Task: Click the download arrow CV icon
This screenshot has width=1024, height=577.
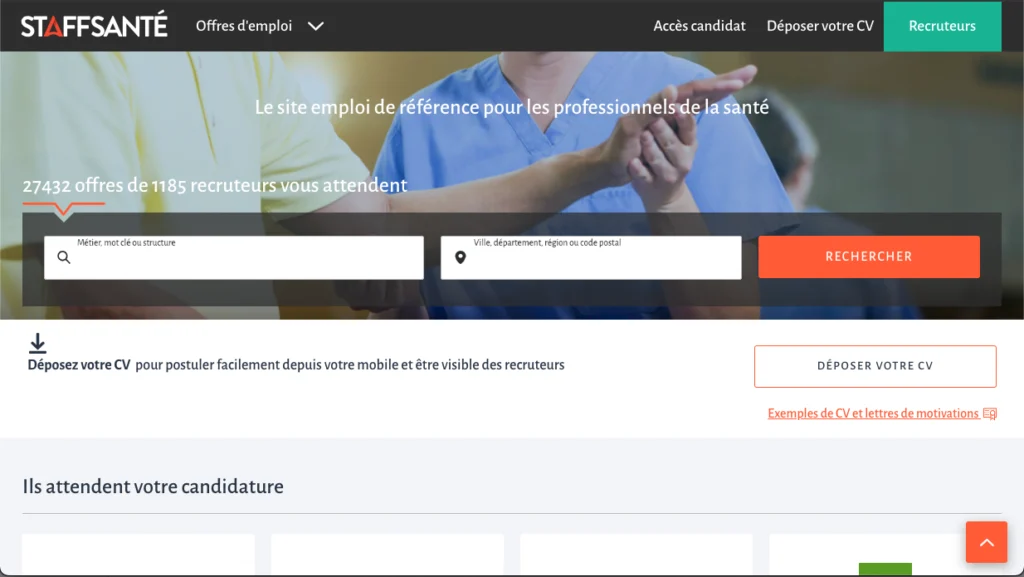Action: click(x=37, y=343)
